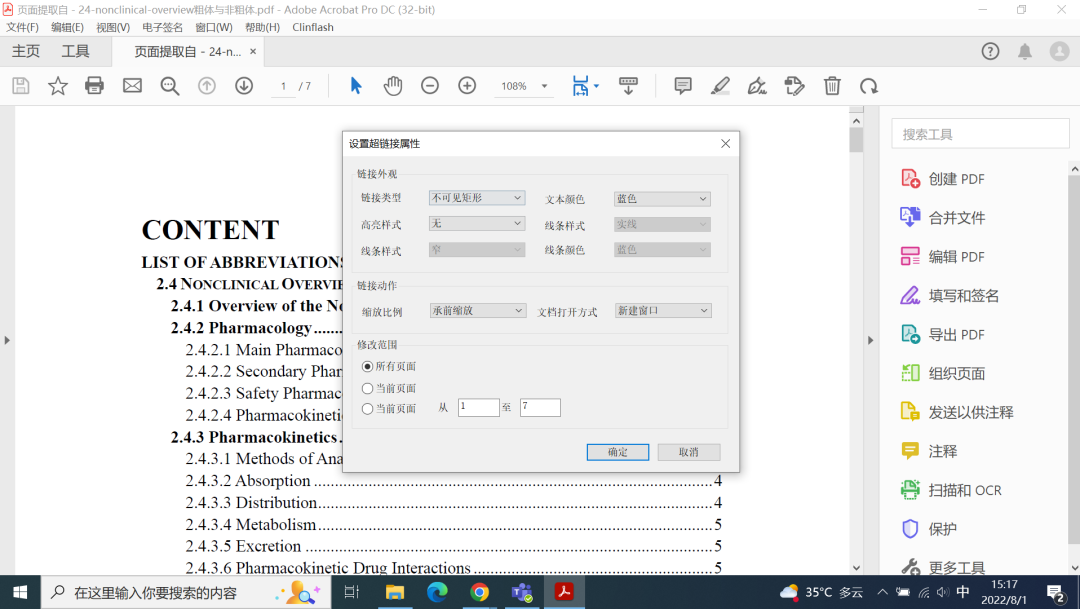Select the 所有页面 radio option

tap(369, 367)
